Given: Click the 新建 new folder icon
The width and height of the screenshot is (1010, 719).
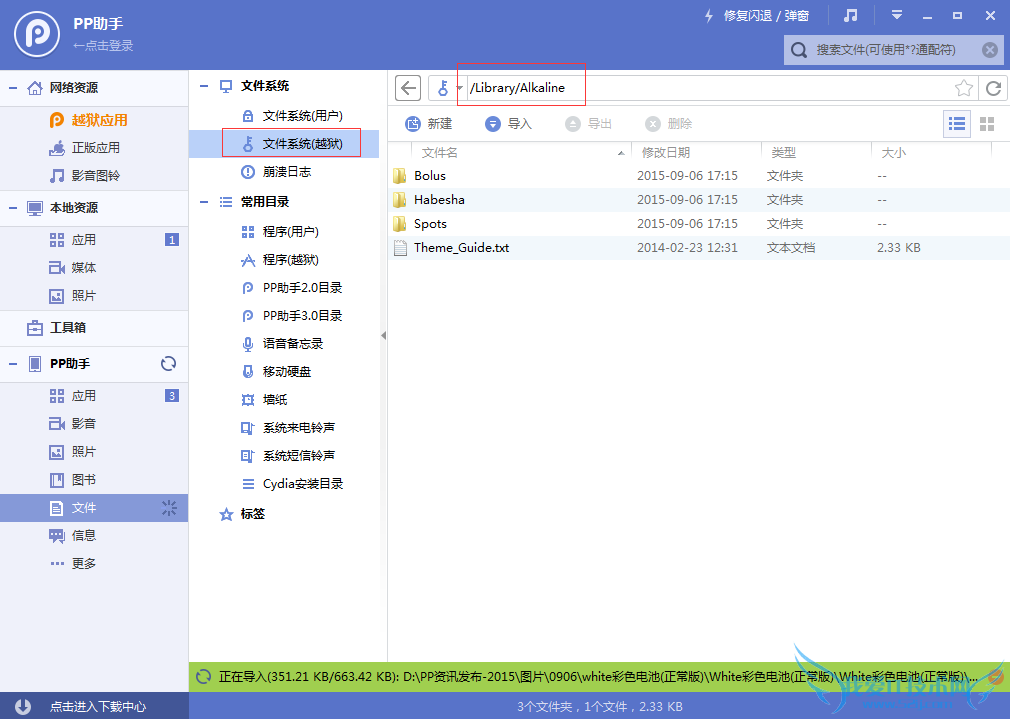Looking at the screenshot, I should pos(413,124).
